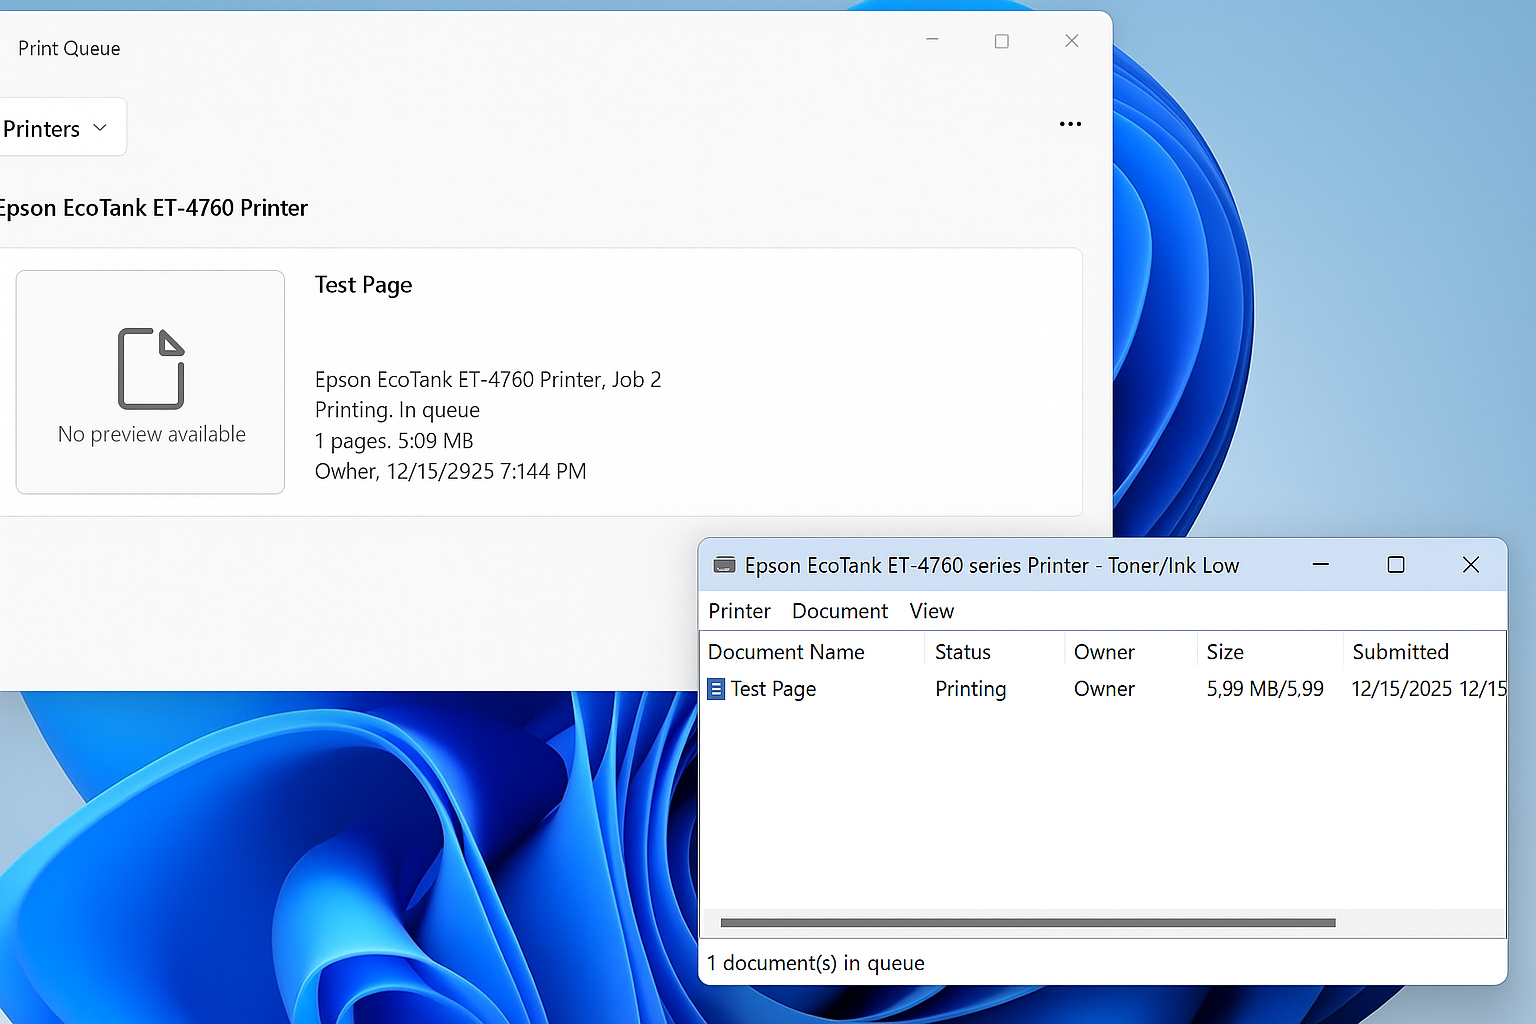This screenshot has width=1536, height=1024.
Task: Maximize the Print Queue window
Action: point(1001,41)
